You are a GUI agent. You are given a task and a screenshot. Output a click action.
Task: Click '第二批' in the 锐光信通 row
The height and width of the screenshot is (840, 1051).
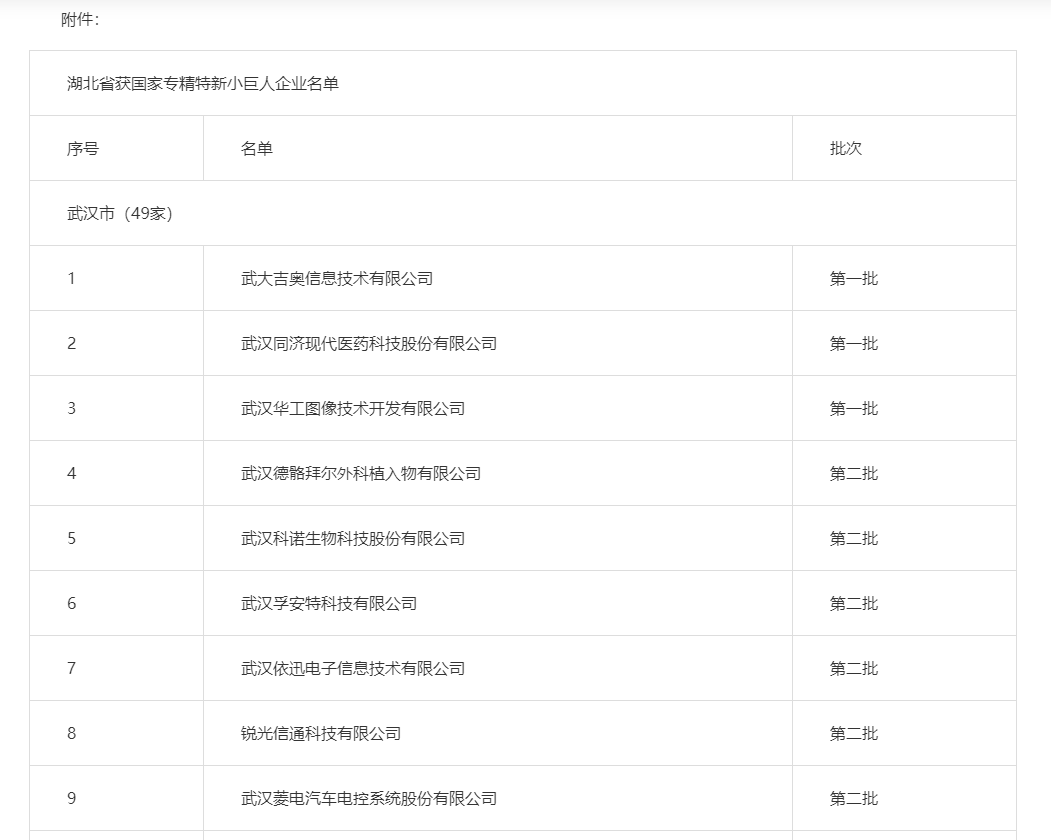(x=854, y=733)
